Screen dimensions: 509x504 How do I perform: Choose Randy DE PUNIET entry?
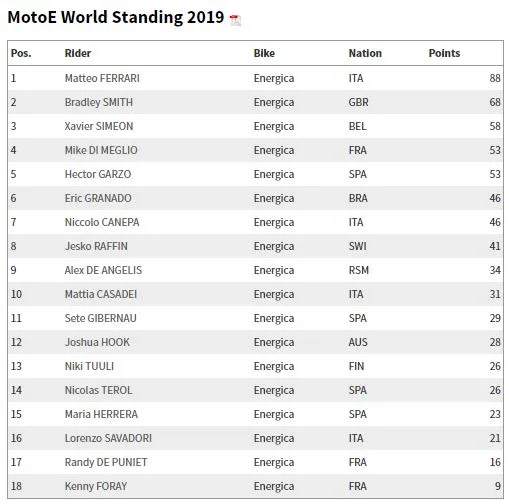106,462
